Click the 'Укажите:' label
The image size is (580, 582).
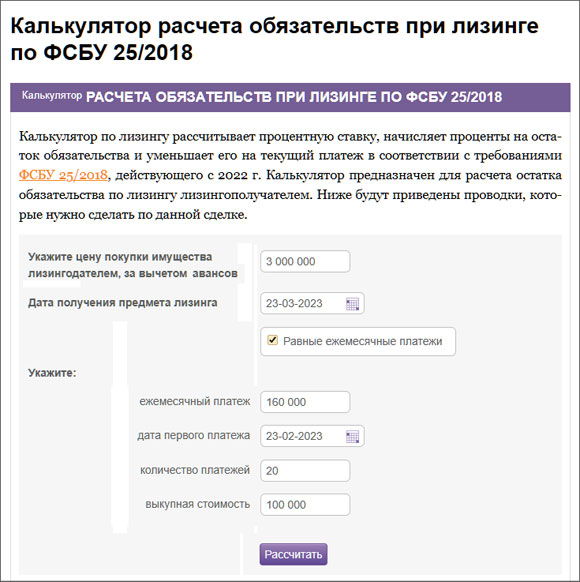click(52, 373)
